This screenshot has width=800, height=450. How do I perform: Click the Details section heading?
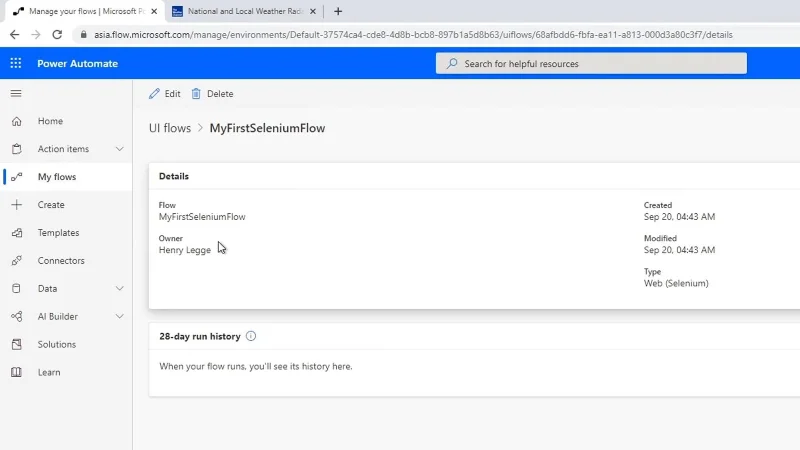click(x=173, y=176)
